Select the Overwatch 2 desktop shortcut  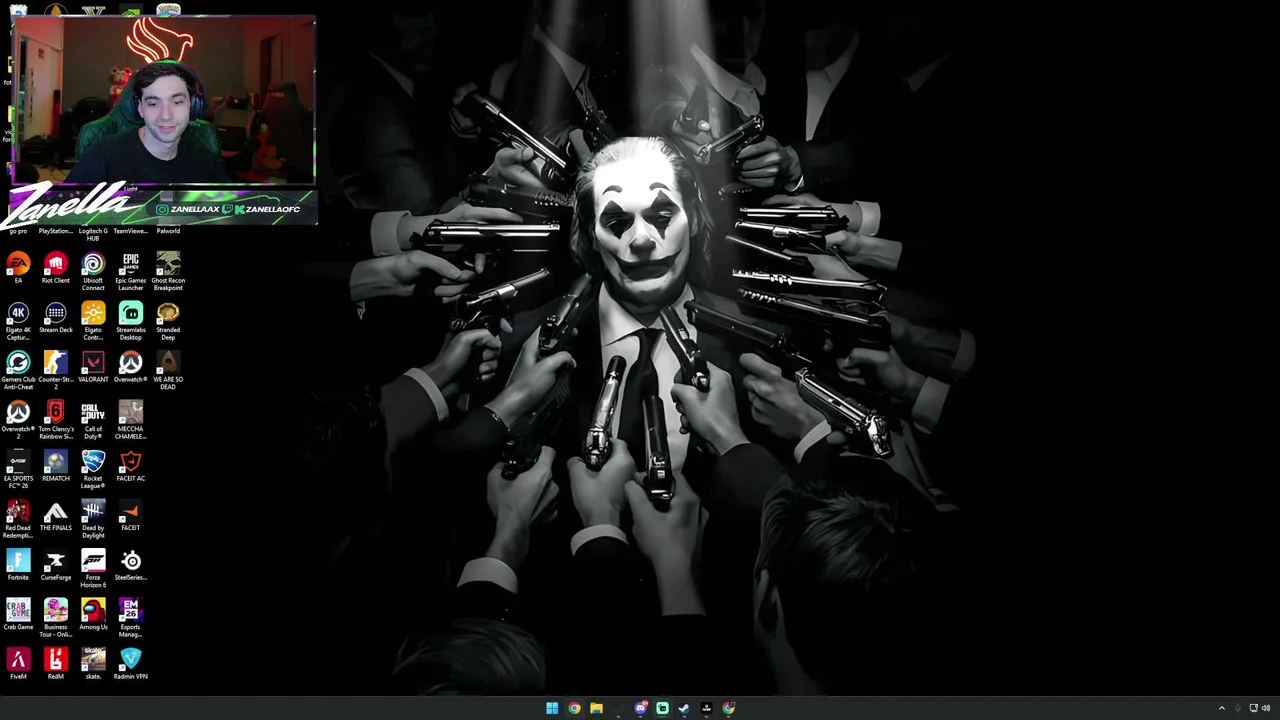coord(18,420)
